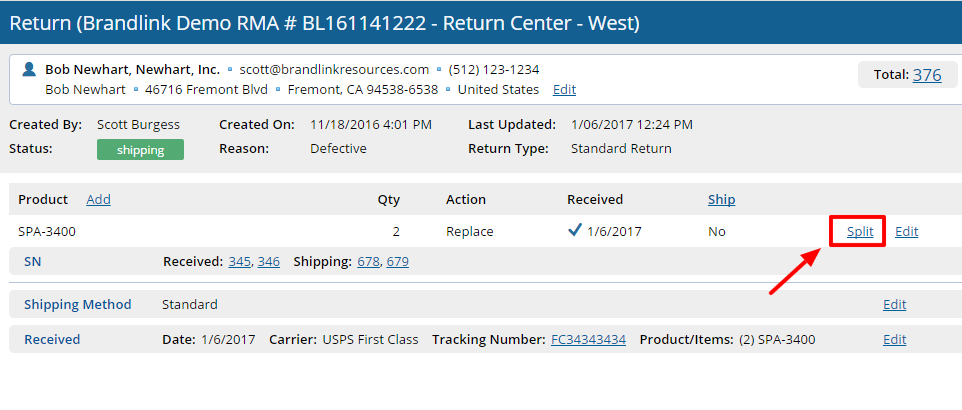Open shipping serial number 679
This screenshot has width=962, height=410.
point(398,262)
